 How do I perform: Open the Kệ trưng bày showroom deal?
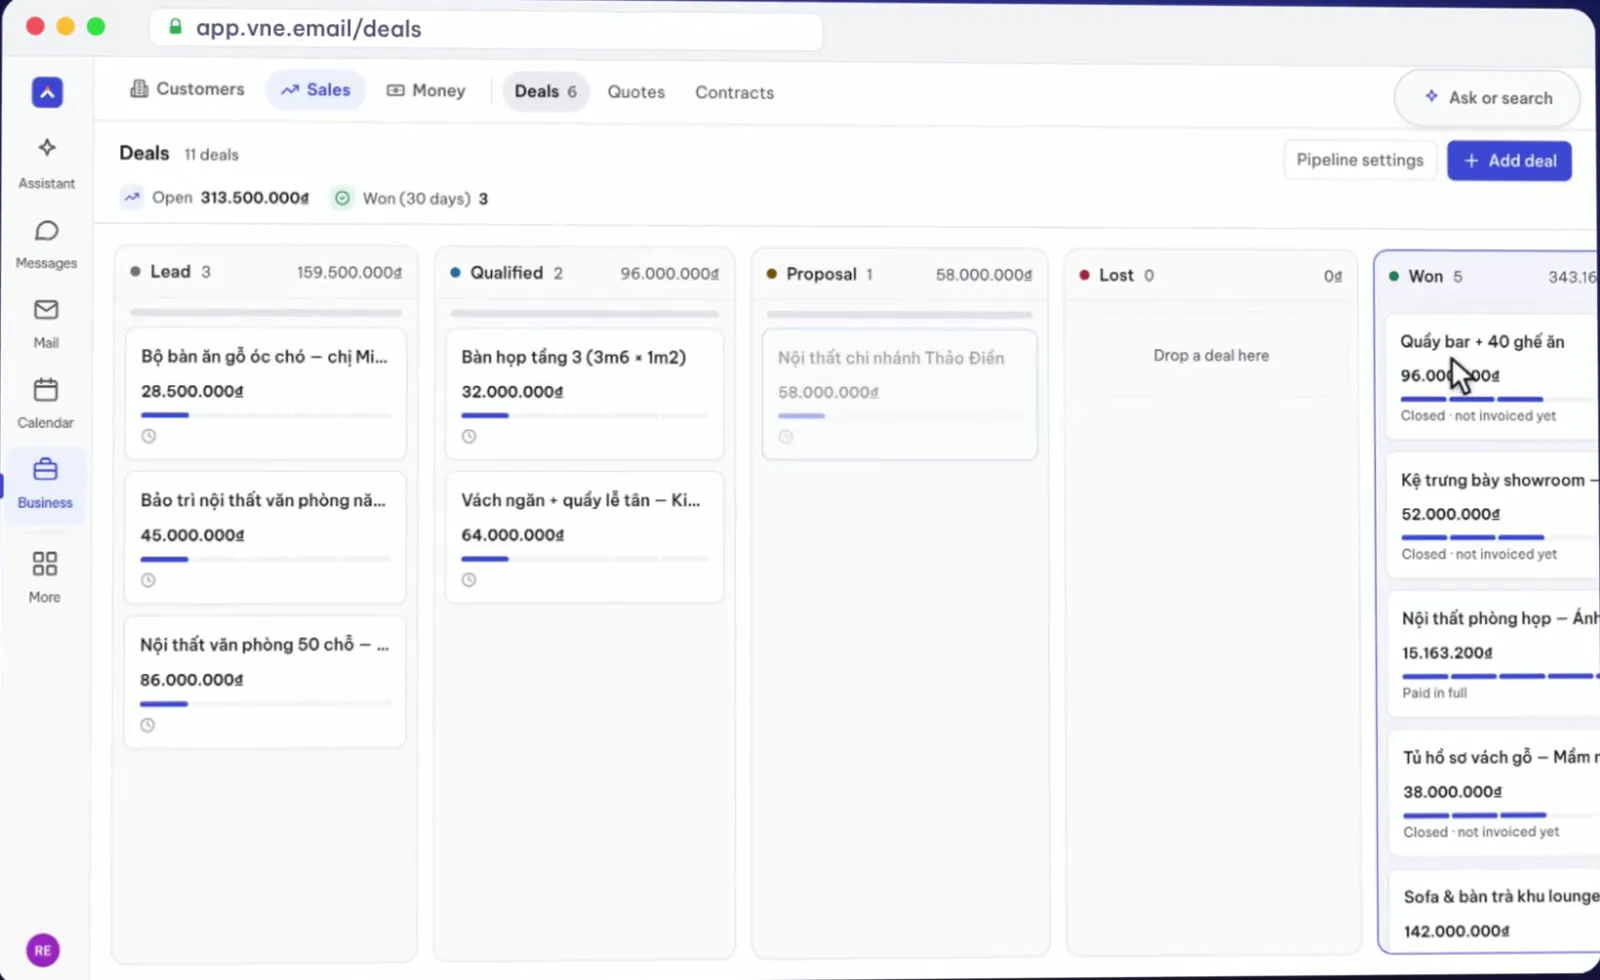coord(1494,516)
